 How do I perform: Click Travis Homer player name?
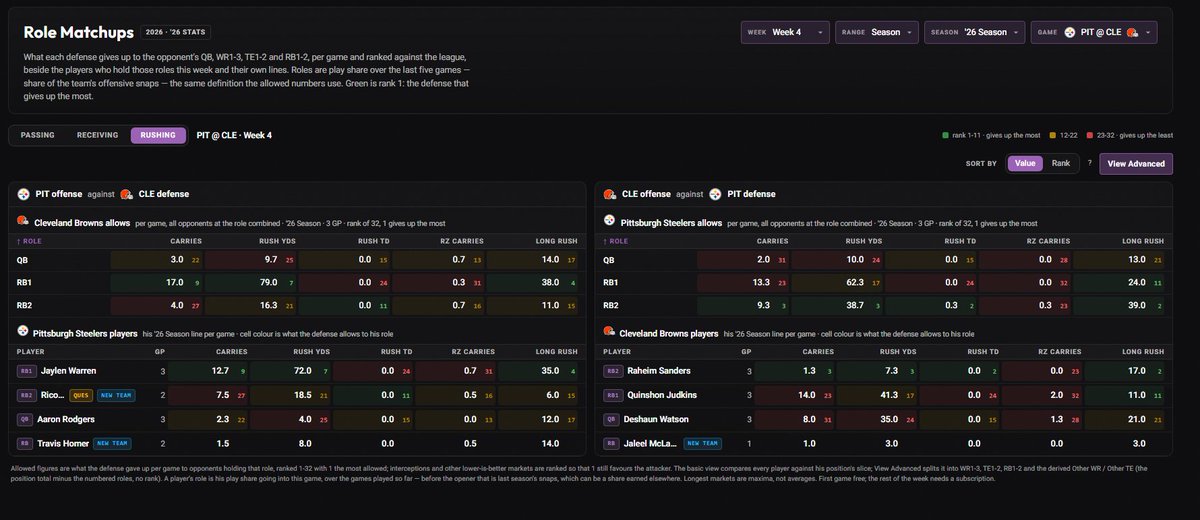pyautogui.click(x=65, y=442)
